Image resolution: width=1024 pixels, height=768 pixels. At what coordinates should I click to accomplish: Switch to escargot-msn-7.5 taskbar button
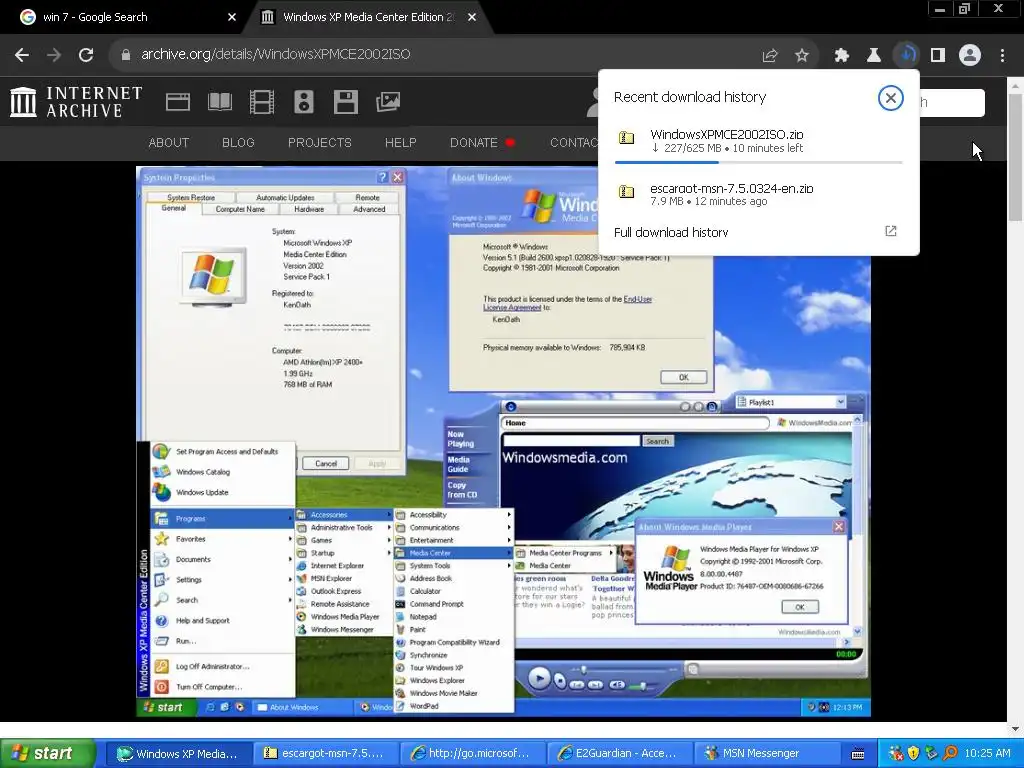pos(325,754)
